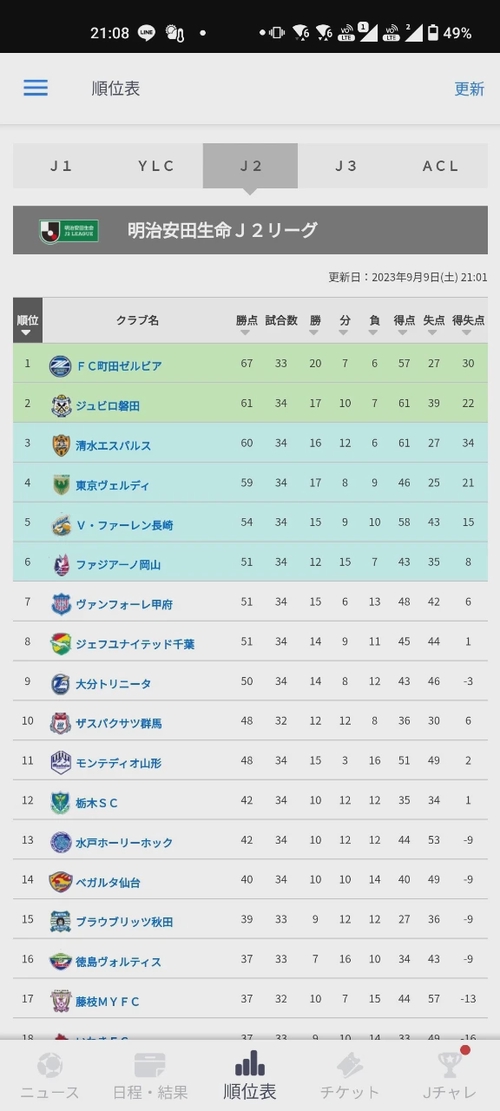500x1111 pixels.
Task: Tap the ニュース soccer ball icon
Action: point(50,1065)
